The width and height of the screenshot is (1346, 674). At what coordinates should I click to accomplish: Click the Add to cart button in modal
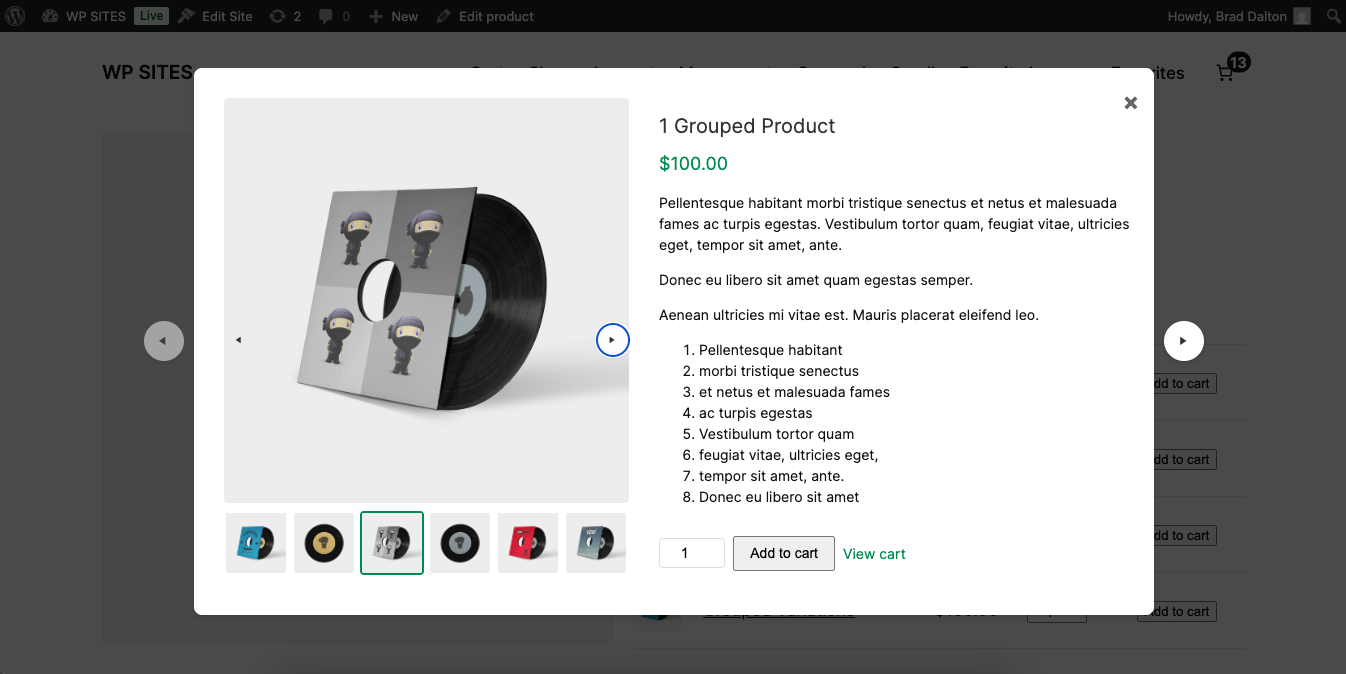(783, 553)
